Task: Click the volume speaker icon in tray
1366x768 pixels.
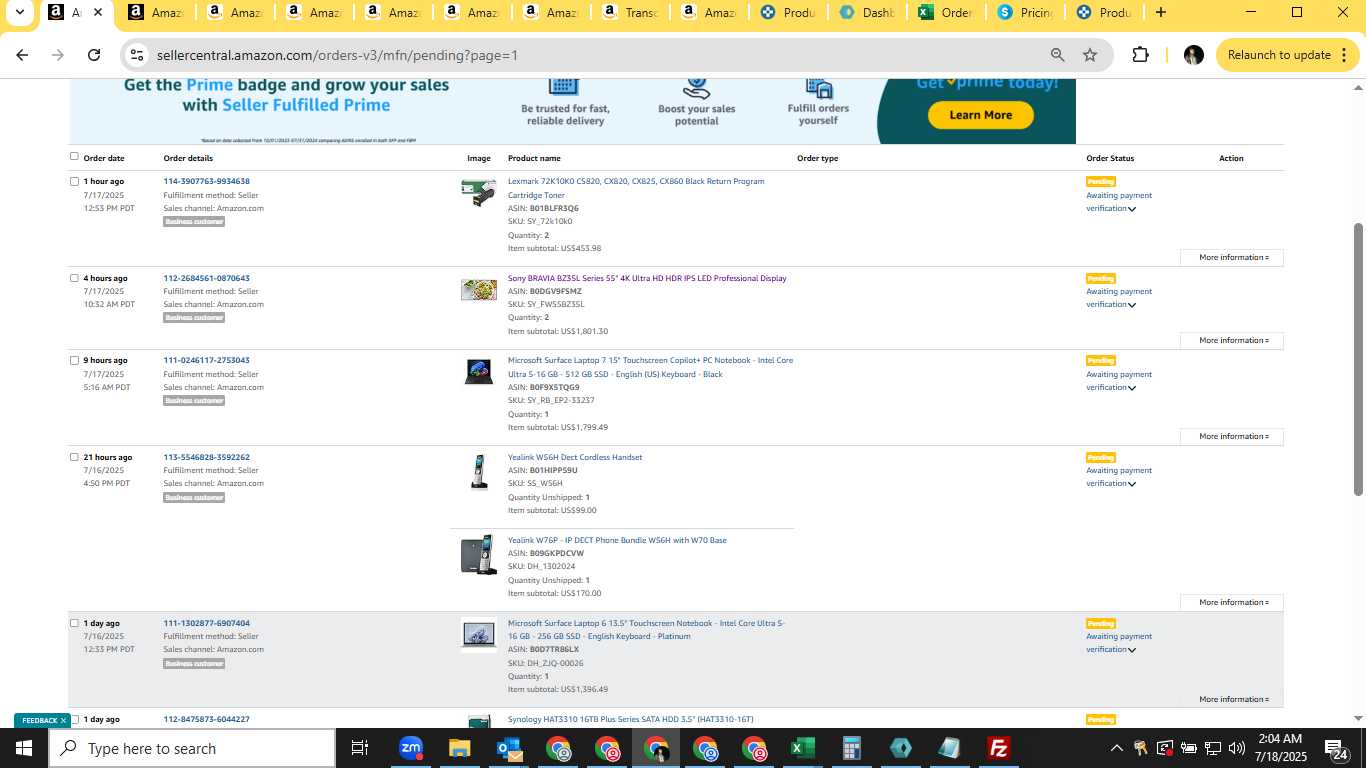Action: (x=1236, y=748)
